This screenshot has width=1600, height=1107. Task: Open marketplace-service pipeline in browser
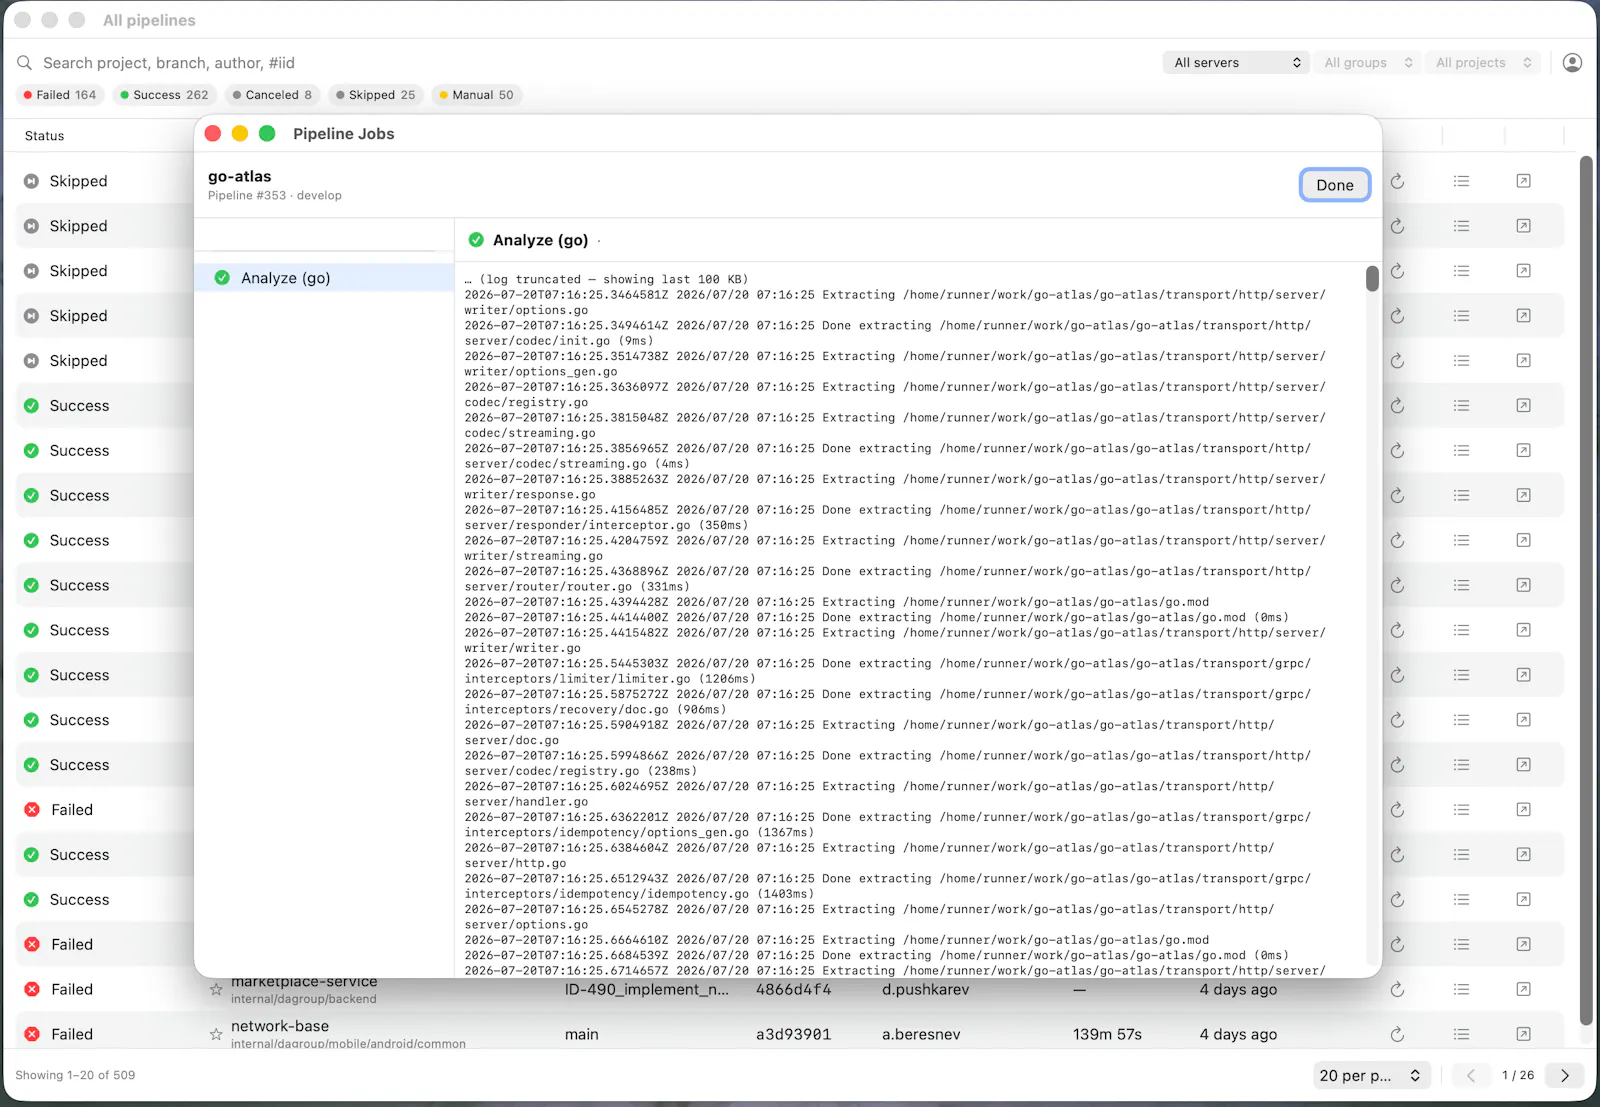[x=1523, y=989]
